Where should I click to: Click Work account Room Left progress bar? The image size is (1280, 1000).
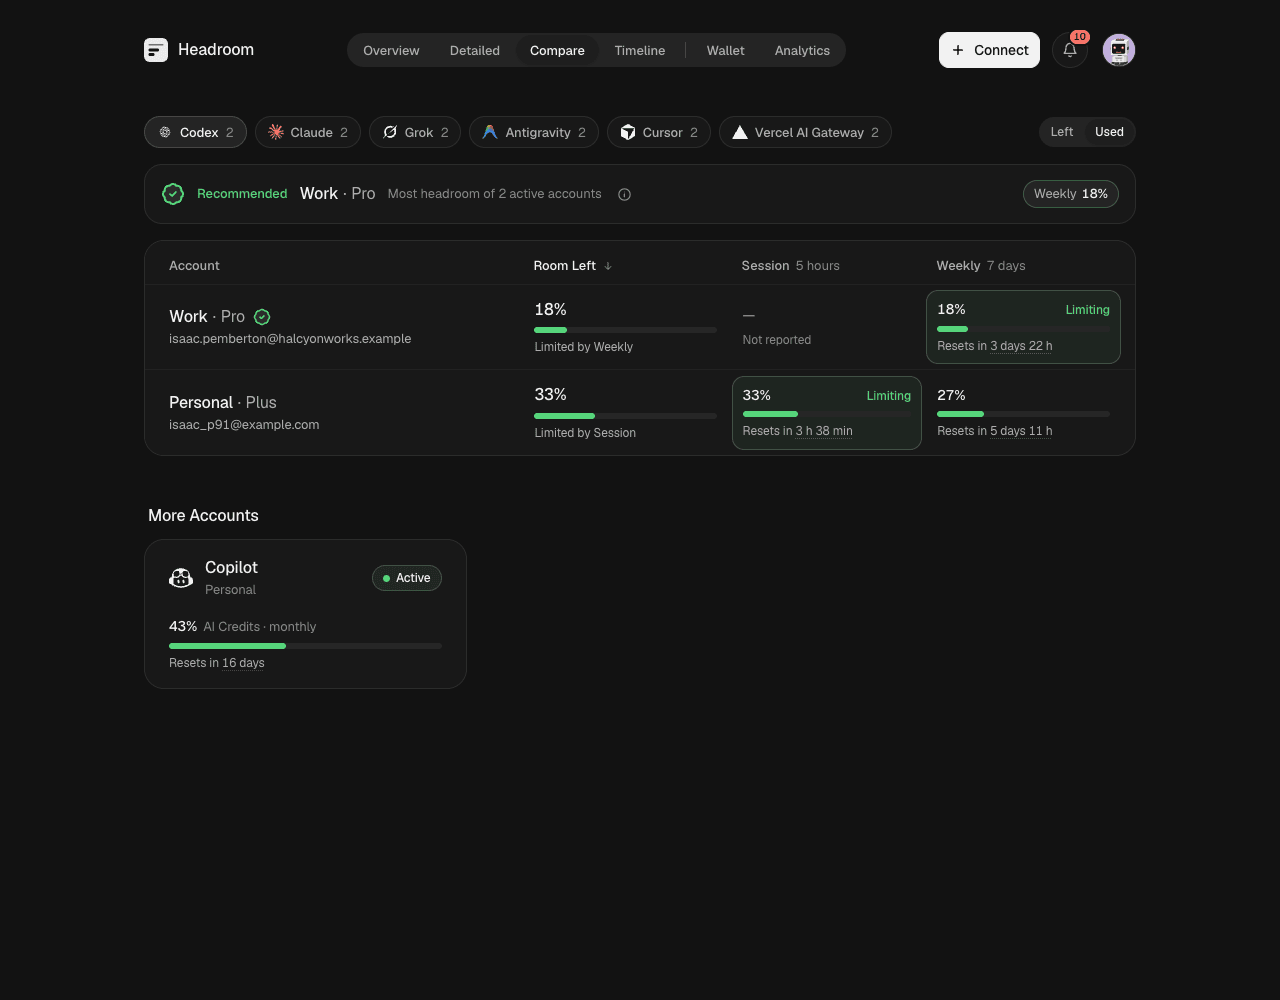tap(625, 330)
